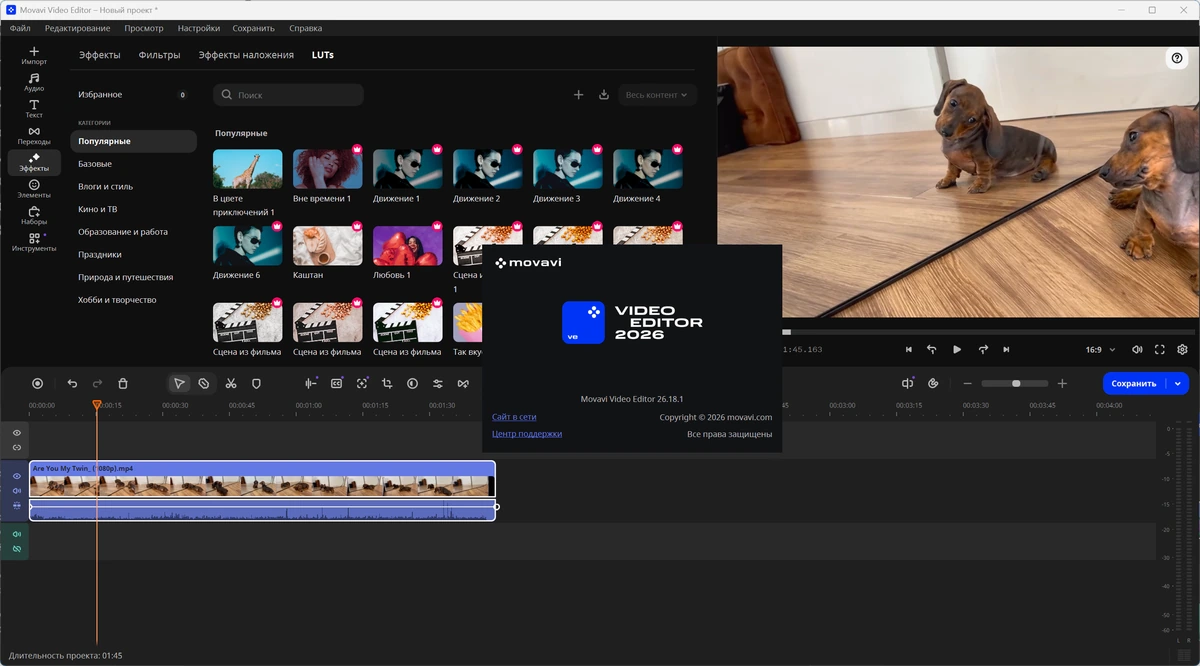Screen dimensions: 1200x666
Task: Select the В цвете приключений 1 thumbnail
Action: tap(248, 169)
